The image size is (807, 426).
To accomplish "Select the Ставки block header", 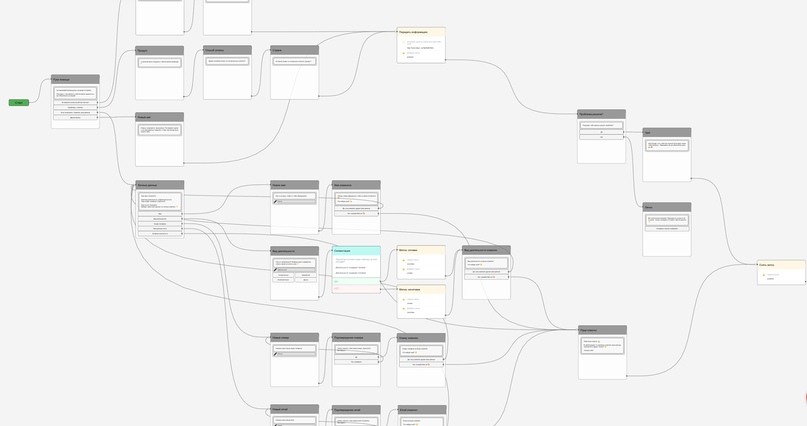I will coord(294,50).
